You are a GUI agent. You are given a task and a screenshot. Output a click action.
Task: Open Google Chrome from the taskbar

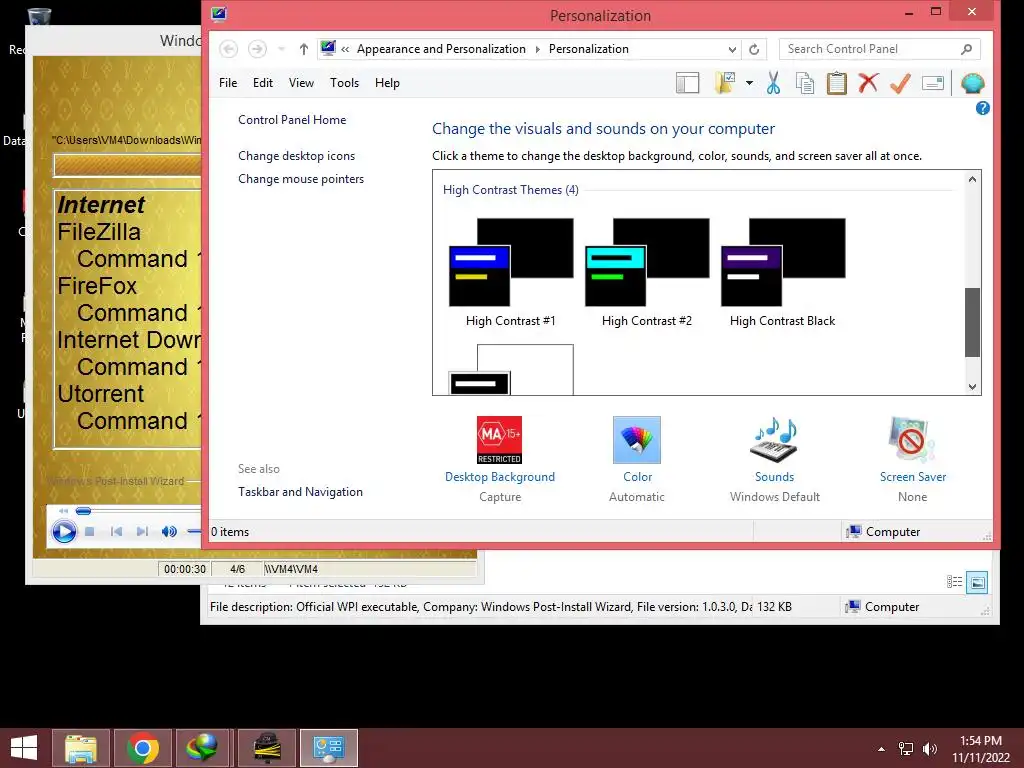[142, 748]
